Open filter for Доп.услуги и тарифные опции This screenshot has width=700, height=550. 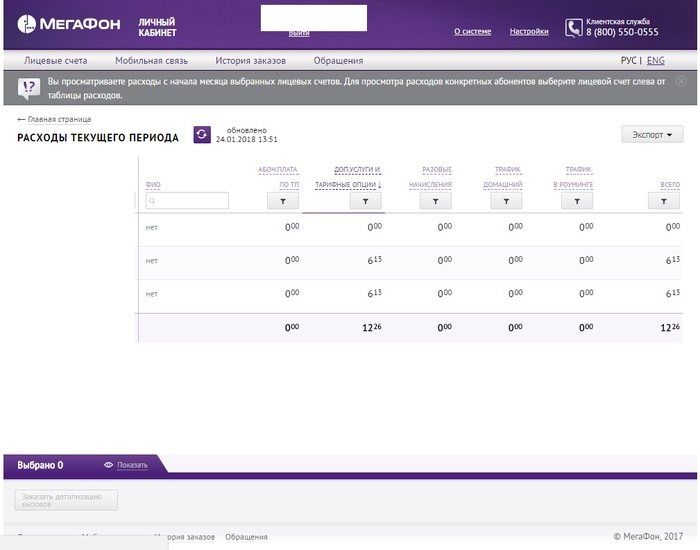point(365,201)
